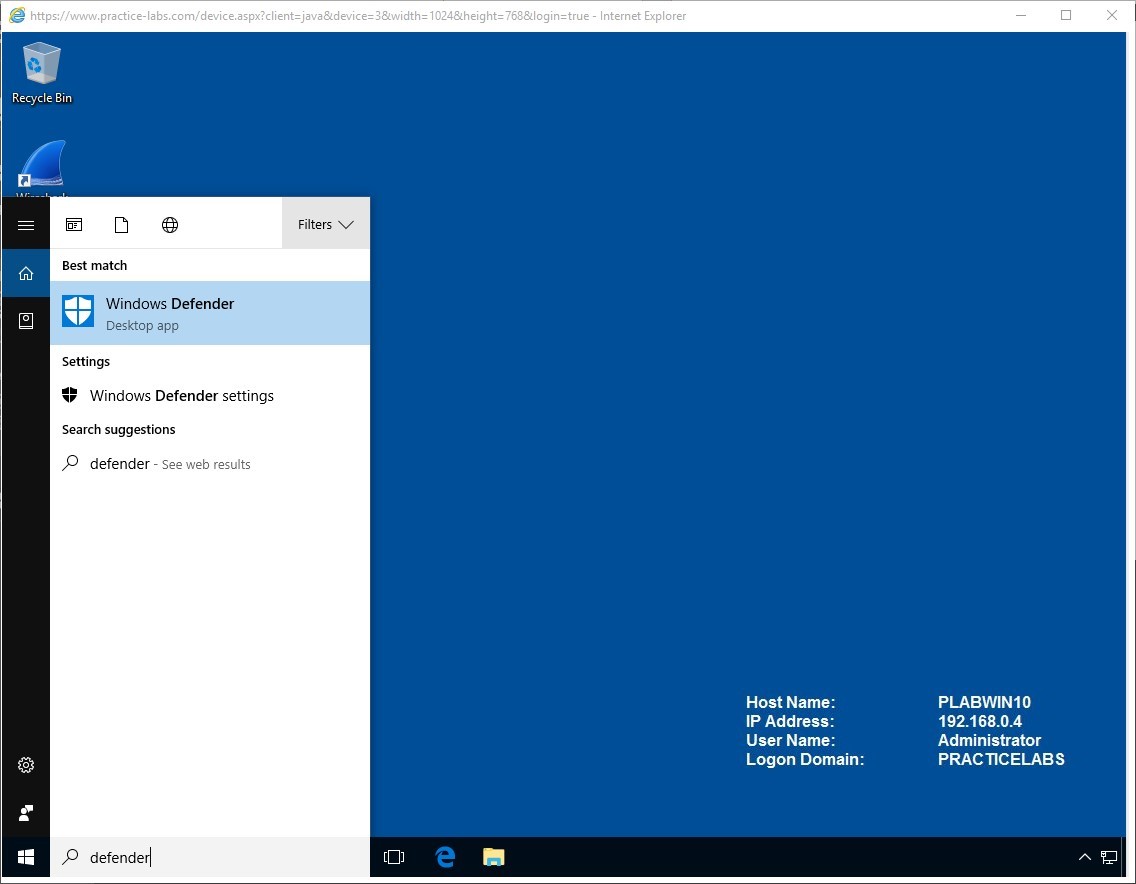Click the IP Address: label
Image resolution: width=1136 pixels, height=884 pixels.
pos(790,721)
